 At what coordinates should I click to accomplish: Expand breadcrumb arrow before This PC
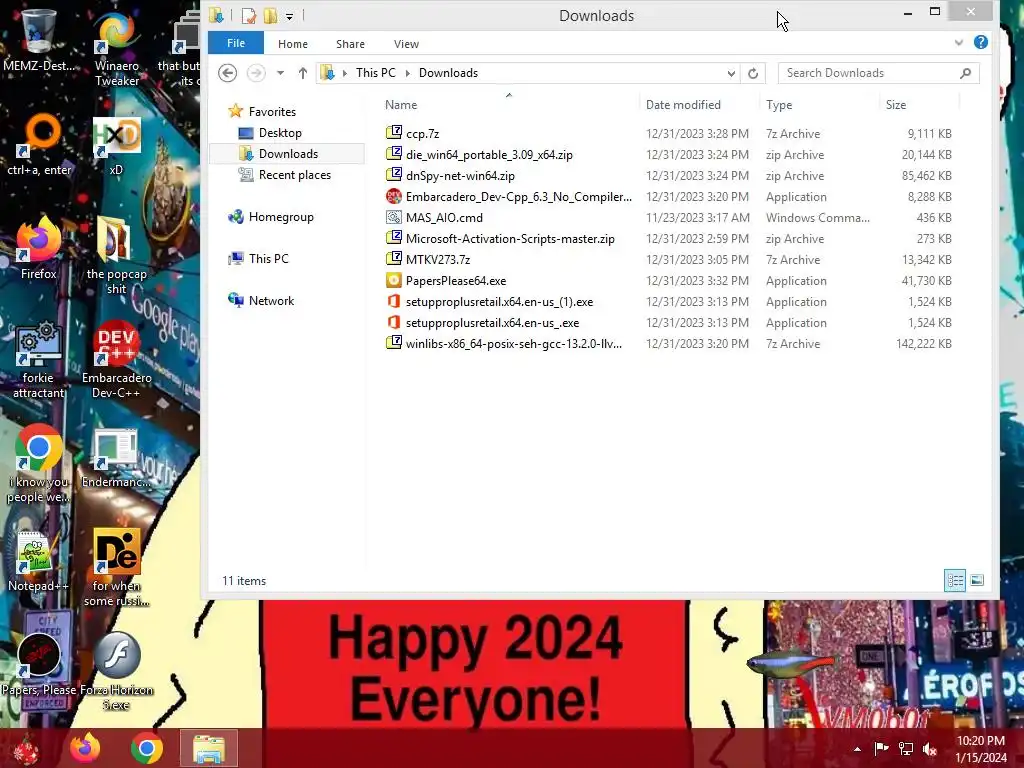345,73
